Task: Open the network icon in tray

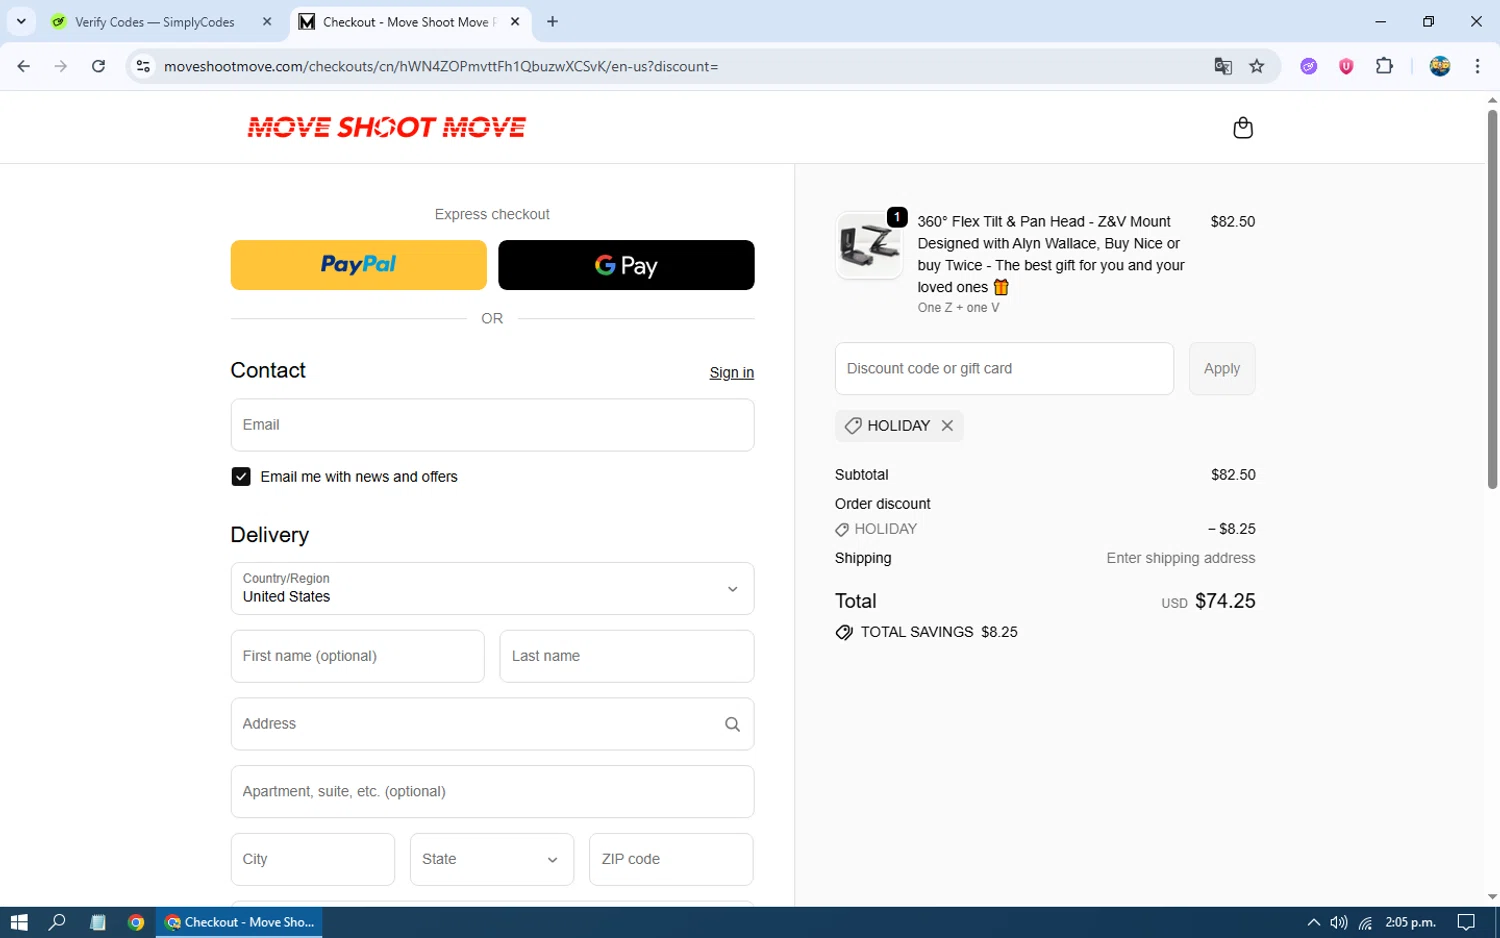Action: click(1365, 922)
